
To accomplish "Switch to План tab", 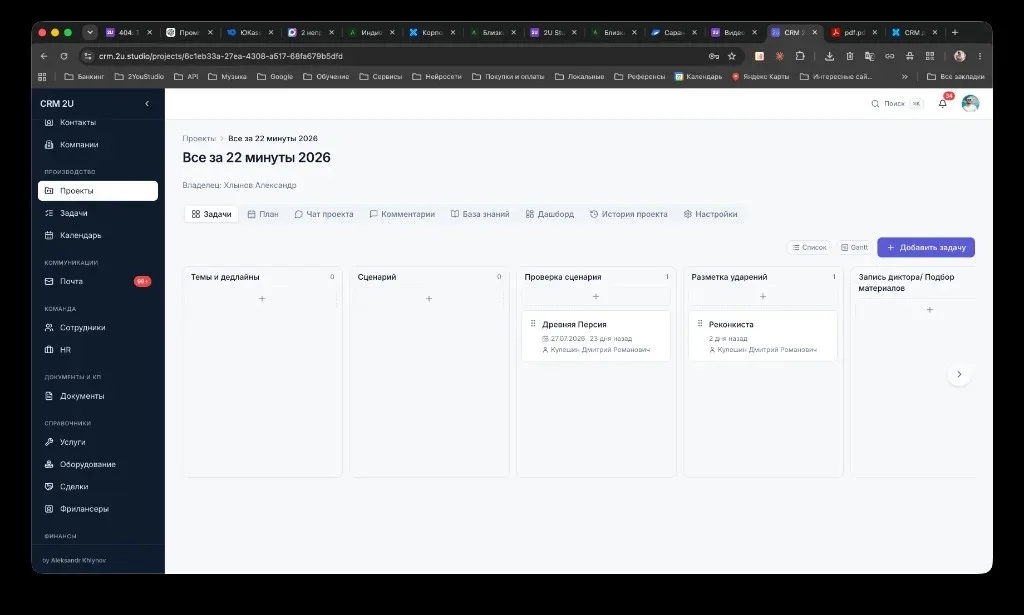I will [263, 214].
